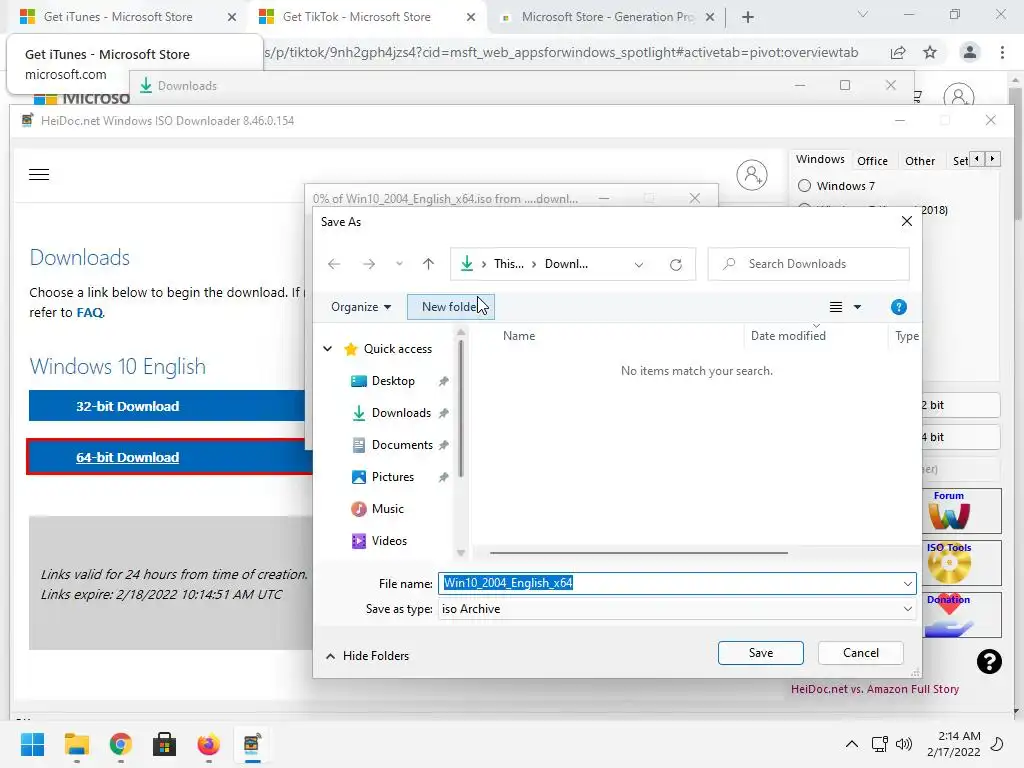The image size is (1024, 768).
Task: Select Documents in navigation pane
Action: pyautogui.click(x=402, y=445)
